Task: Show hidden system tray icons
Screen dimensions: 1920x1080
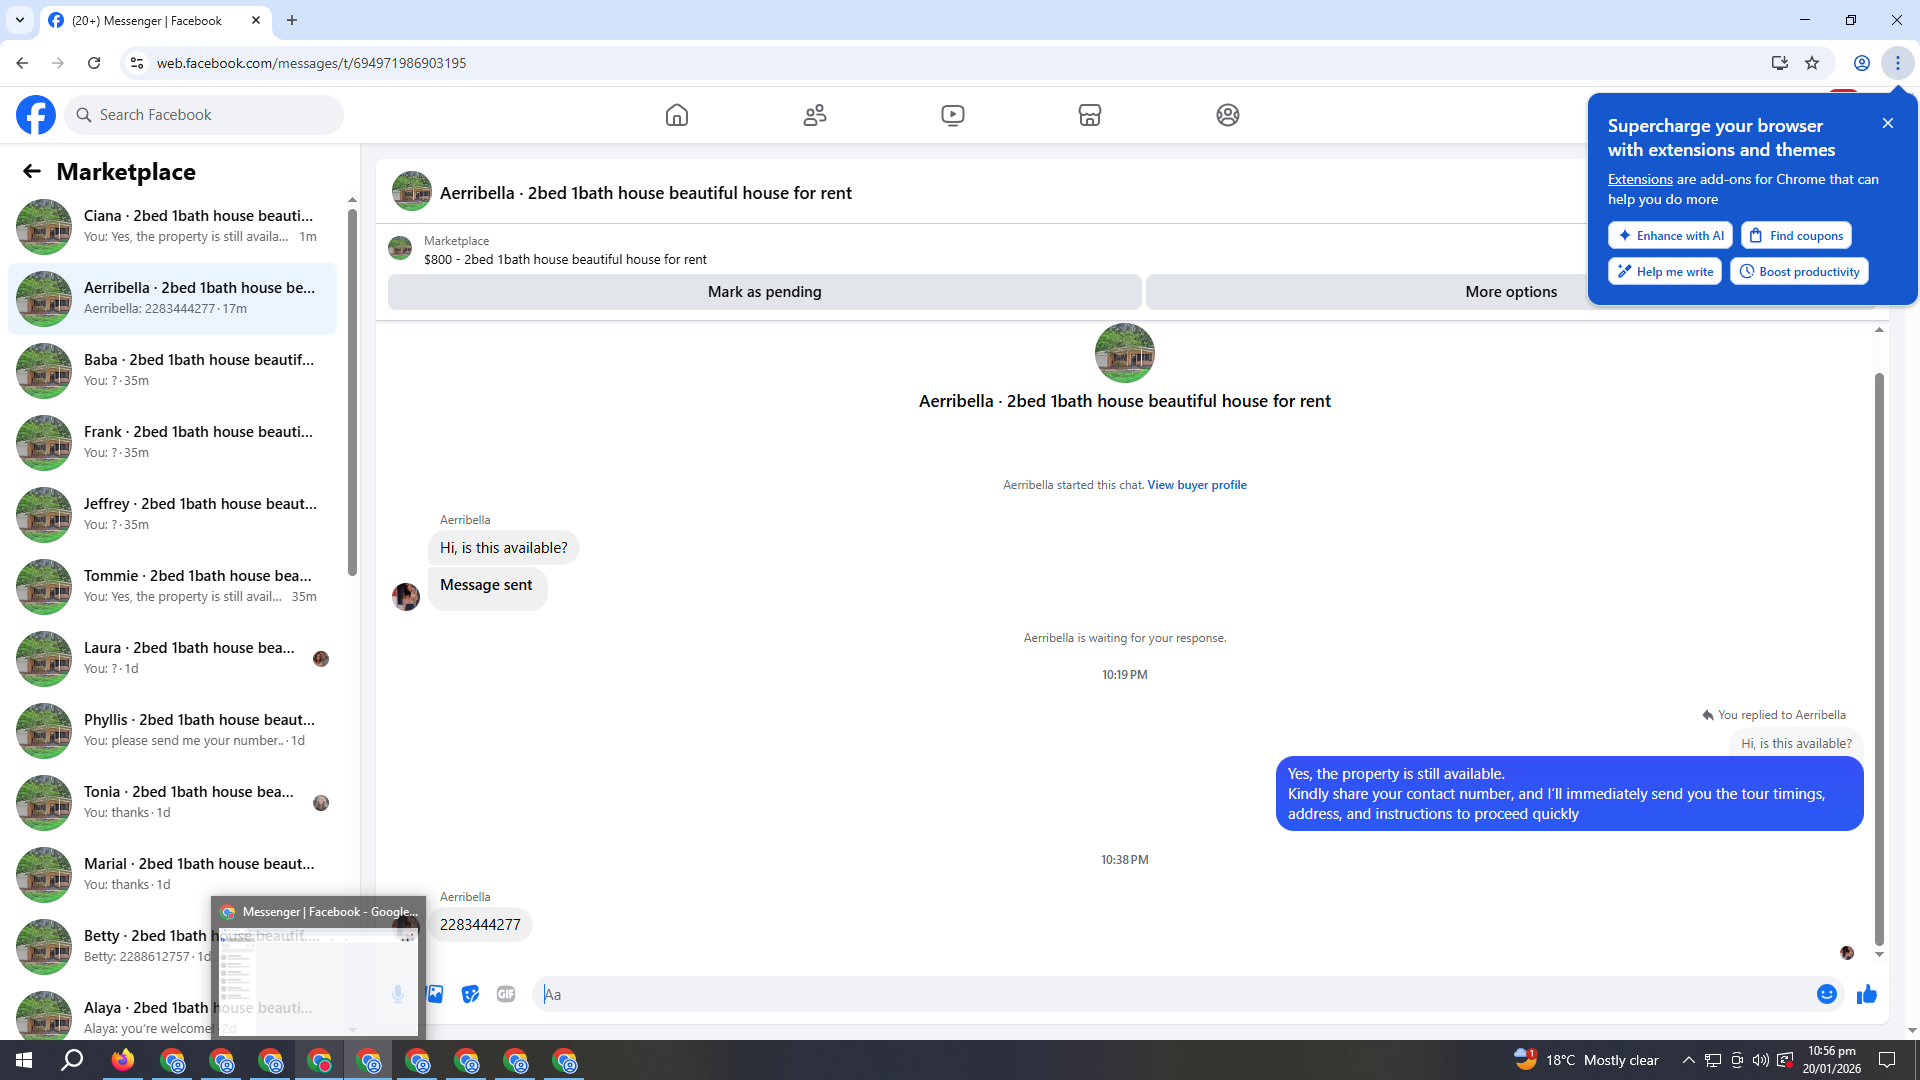Action: pyautogui.click(x=1689, y=1060)
